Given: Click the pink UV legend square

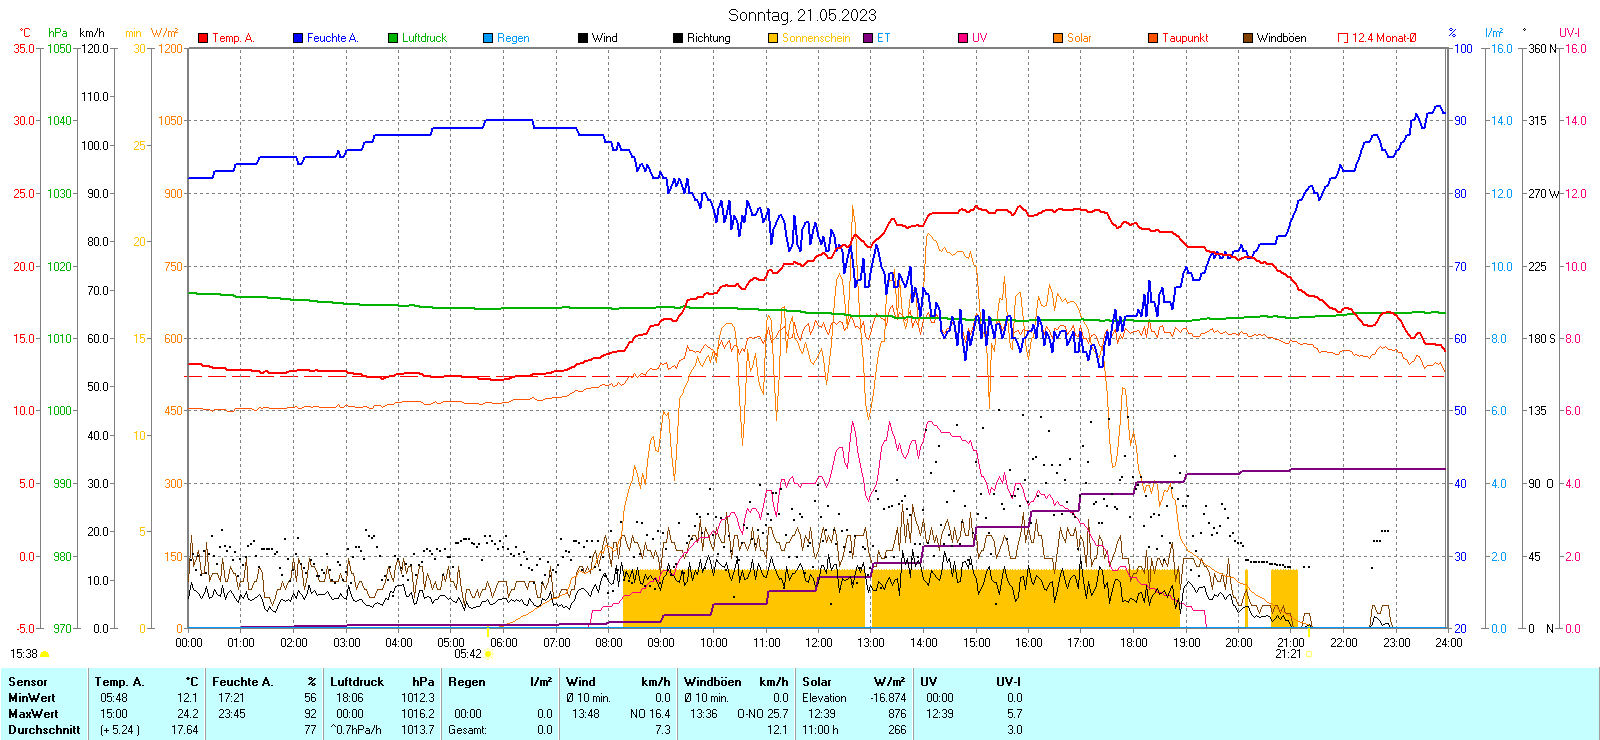Looking at the screenshot, I should coord(963,38).
